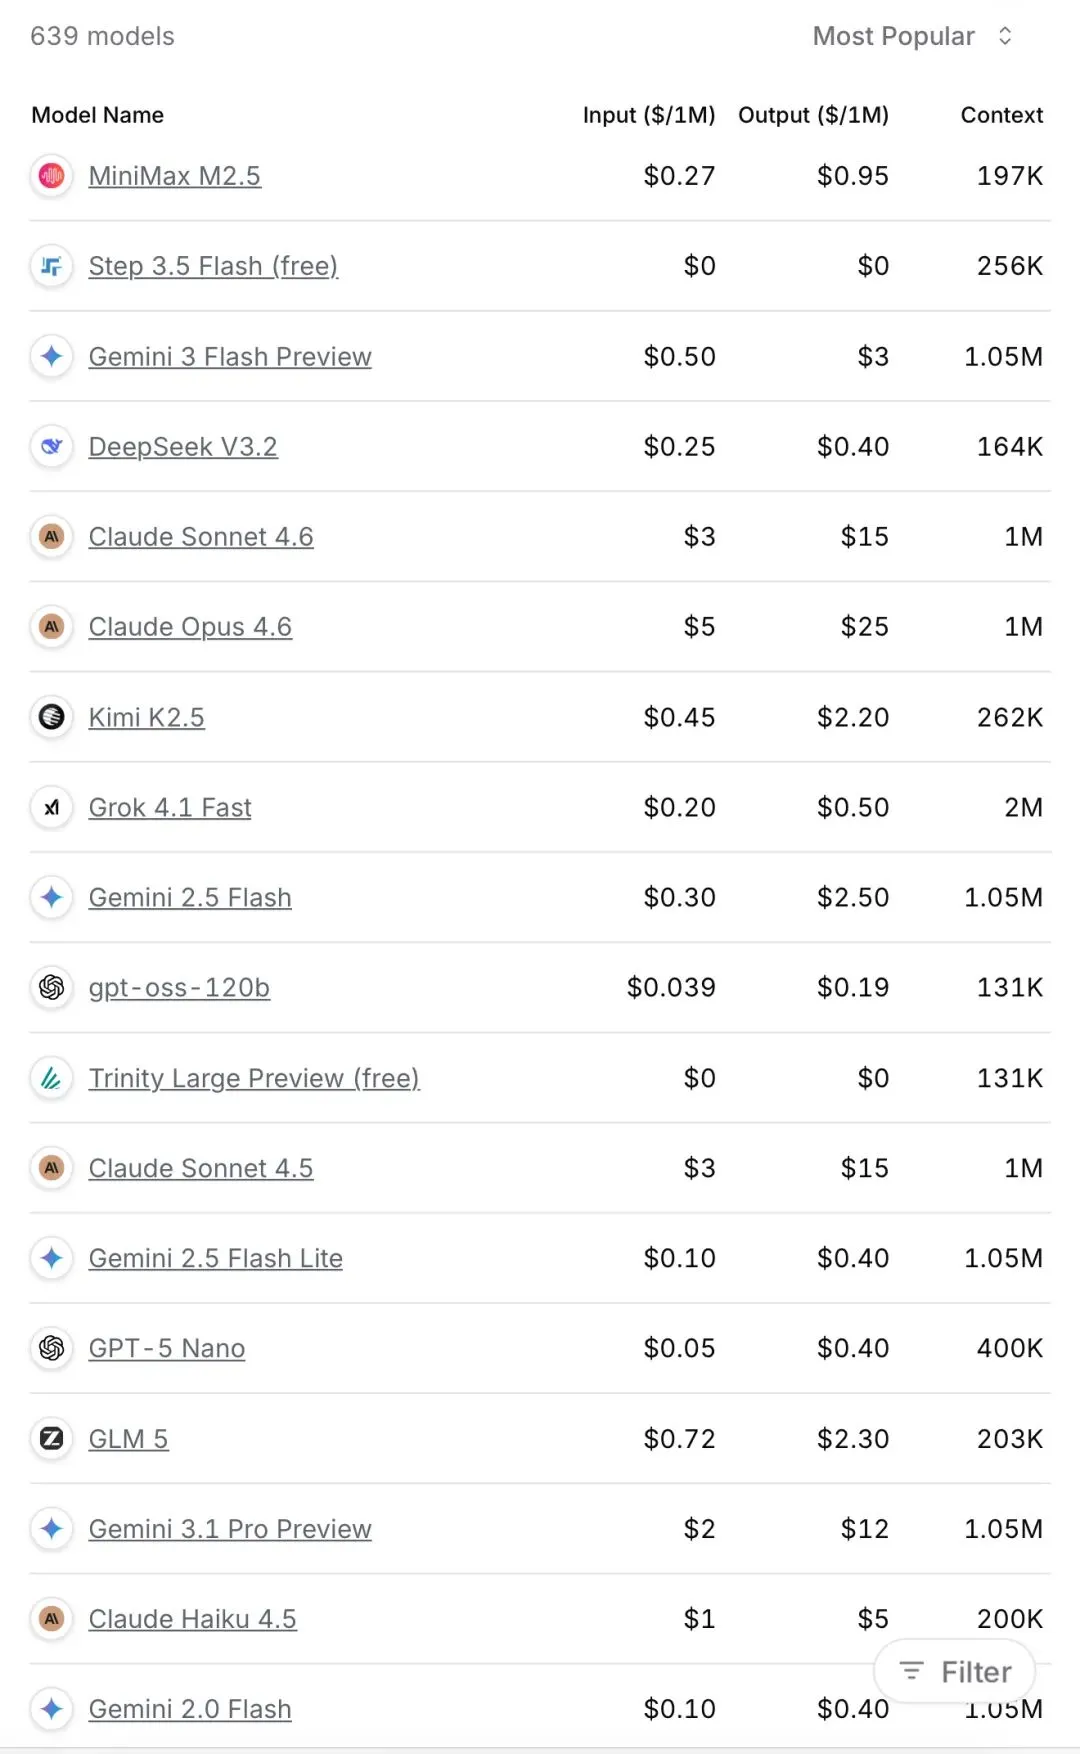Screen dimensions: 1080x1754
Task: Open the Claude Sonnet 4.6 model link
Action: point(201,537)
